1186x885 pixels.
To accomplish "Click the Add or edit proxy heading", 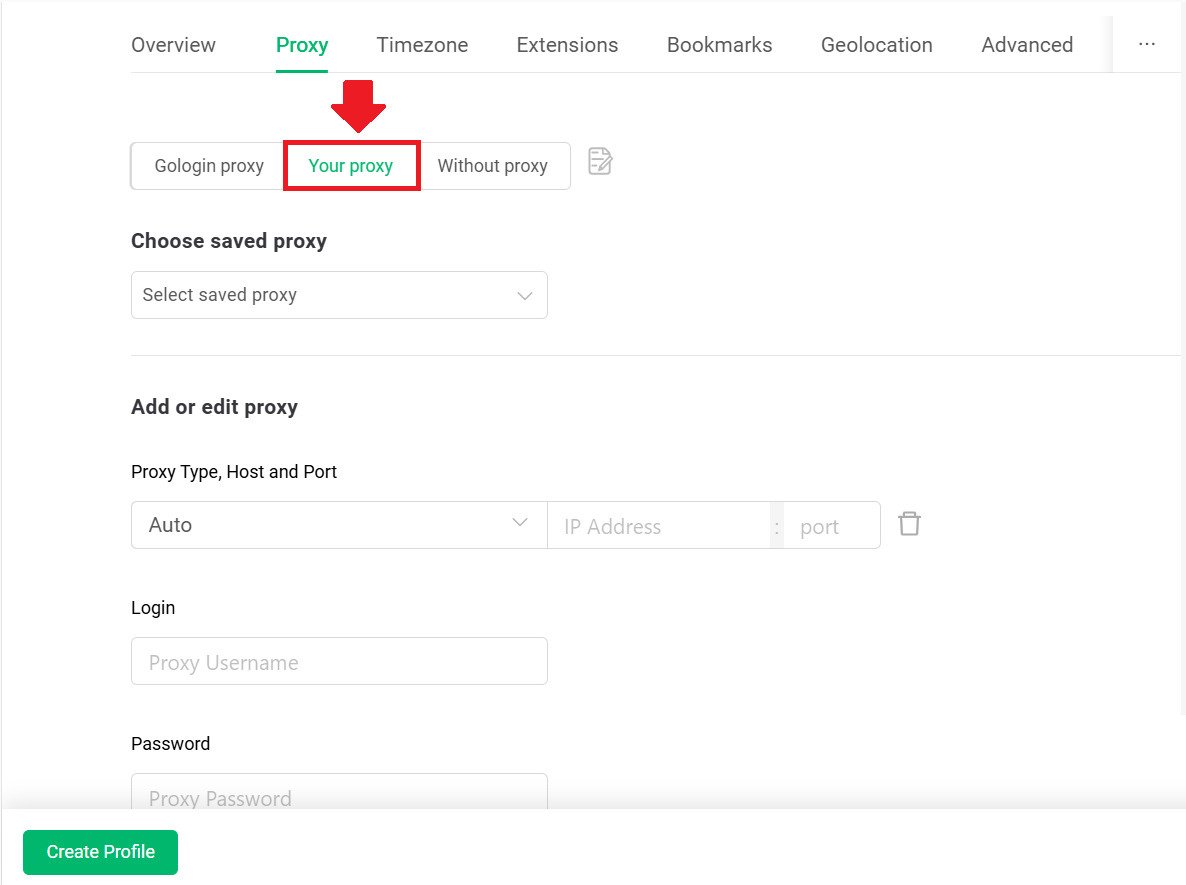I will (x=214, y=407).
